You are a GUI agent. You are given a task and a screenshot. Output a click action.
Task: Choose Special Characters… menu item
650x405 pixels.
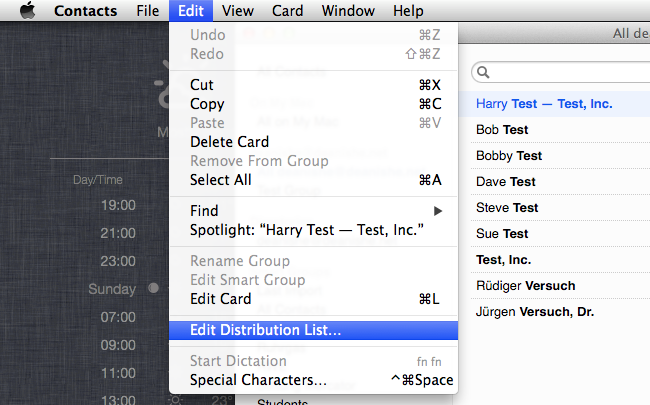tap(313, 380)
